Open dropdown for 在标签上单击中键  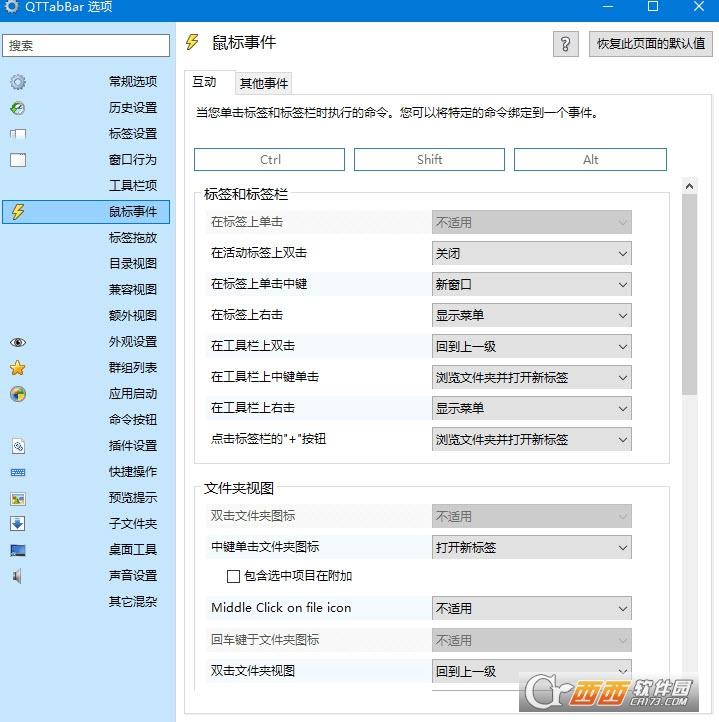coord(532,285)
